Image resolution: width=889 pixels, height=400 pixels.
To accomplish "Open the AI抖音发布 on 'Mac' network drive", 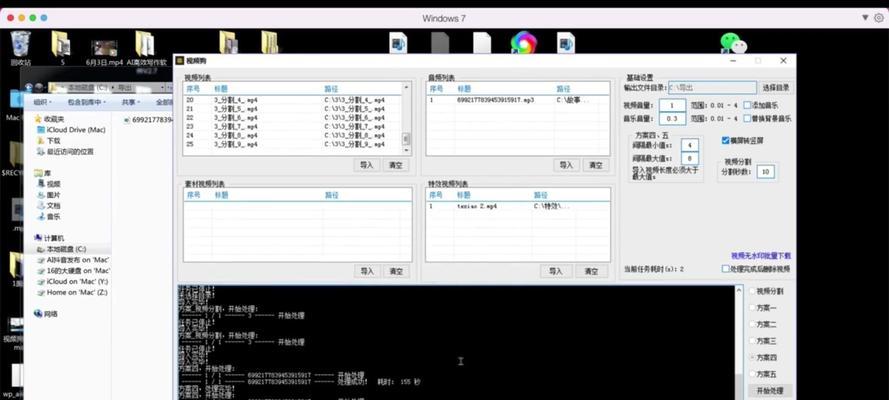I will pyautogui.click(x=73, y=260).
